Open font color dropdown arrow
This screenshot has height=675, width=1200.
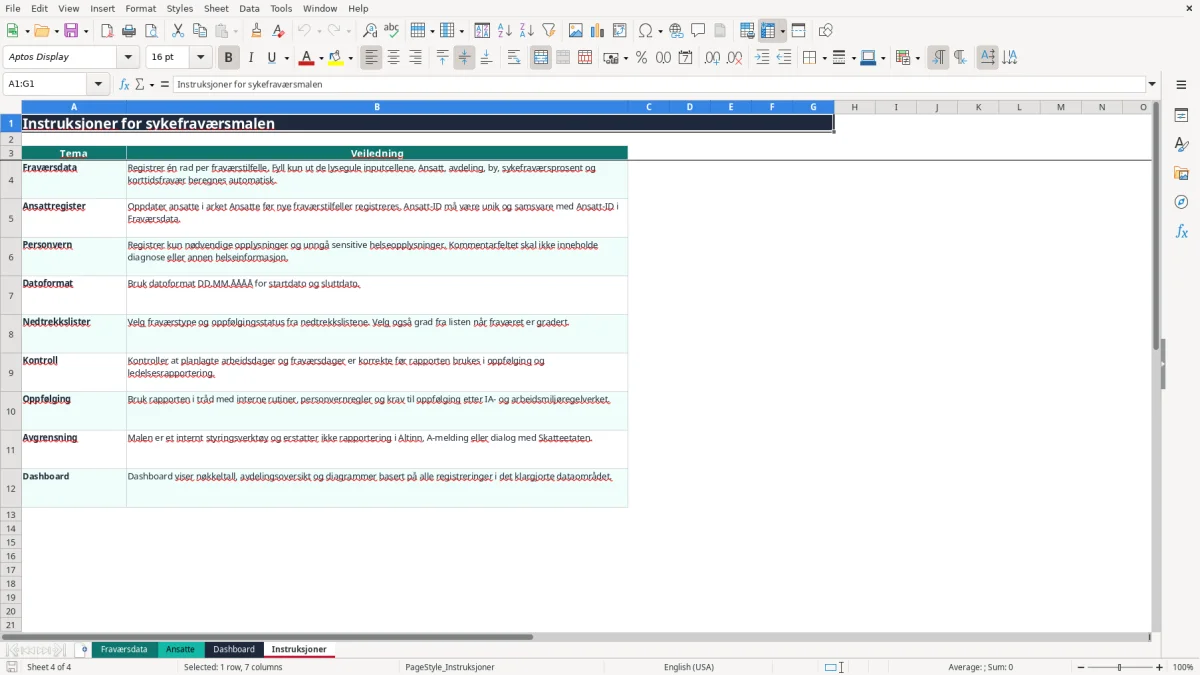321,58
